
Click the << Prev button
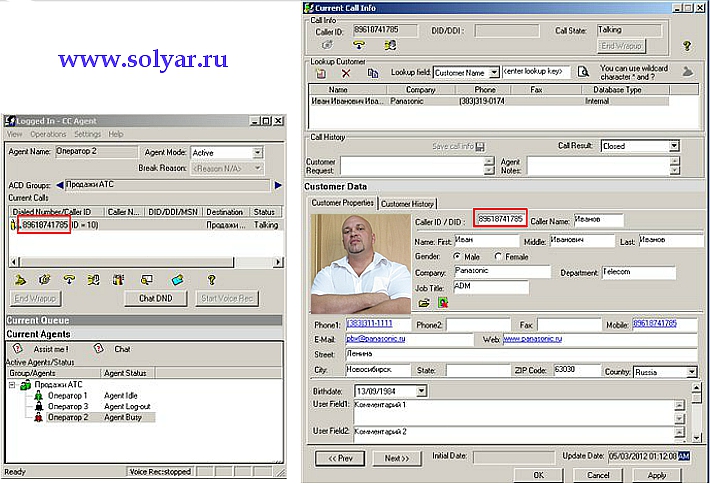pos(340,458)
